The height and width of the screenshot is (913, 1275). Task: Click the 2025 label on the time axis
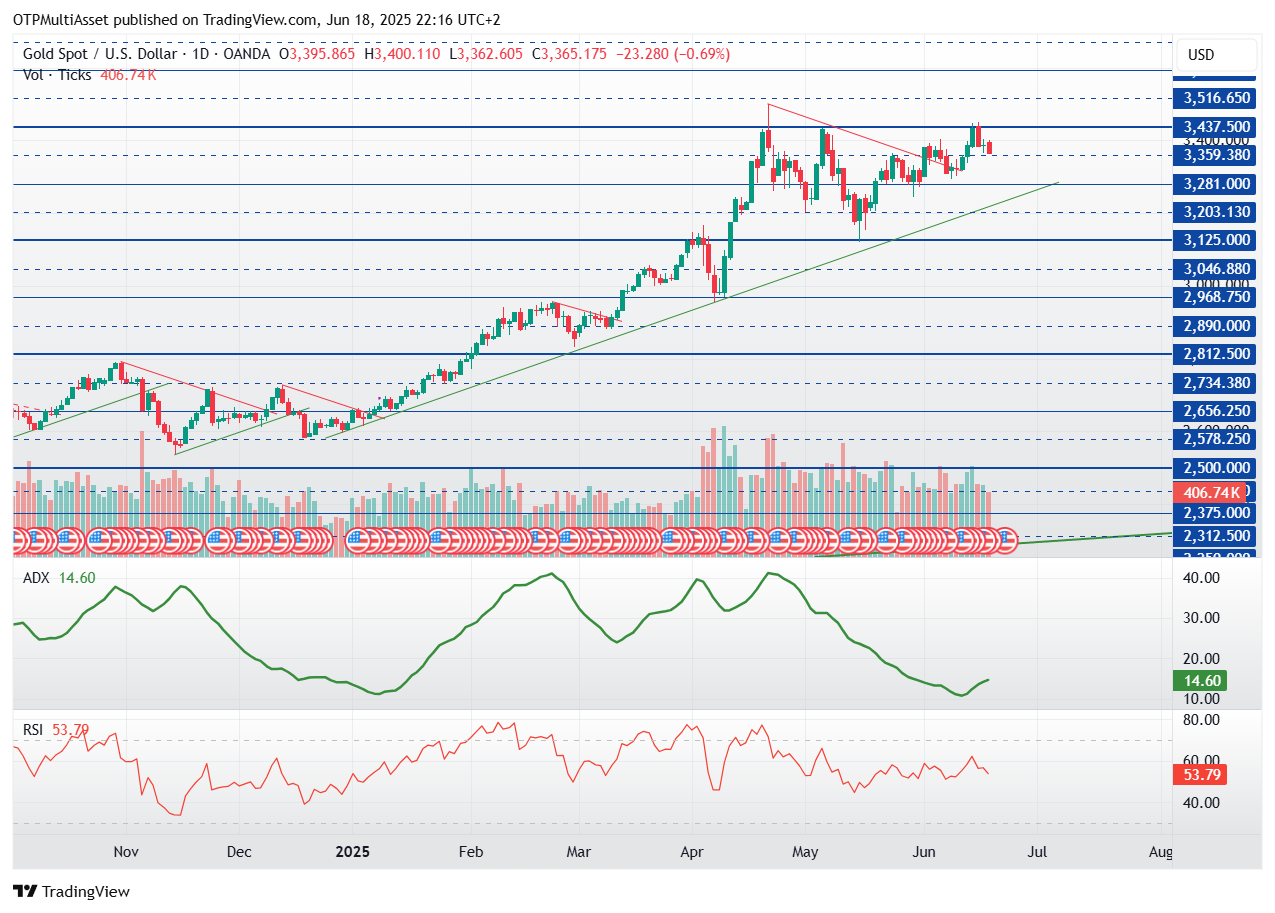pos(352,853)
